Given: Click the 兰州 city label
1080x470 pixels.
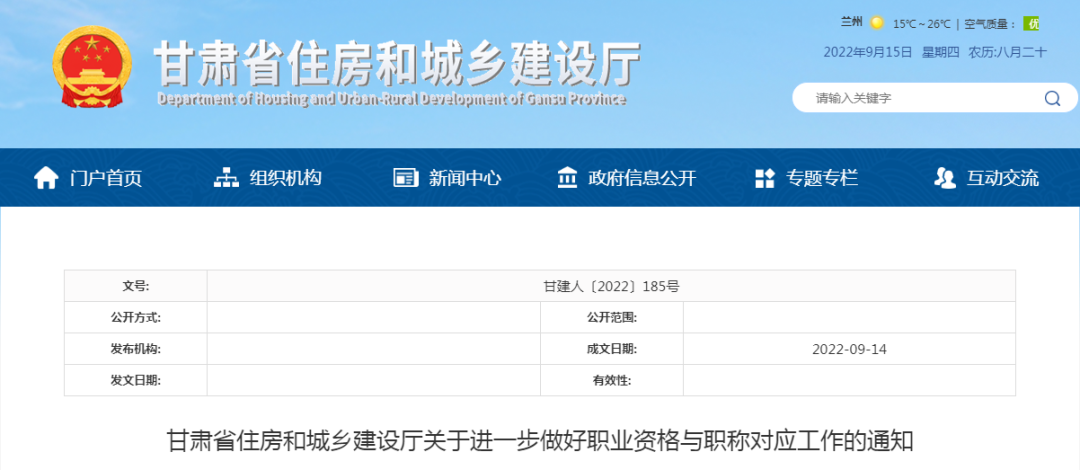Looking at the screenshot, I should point(851,22).
